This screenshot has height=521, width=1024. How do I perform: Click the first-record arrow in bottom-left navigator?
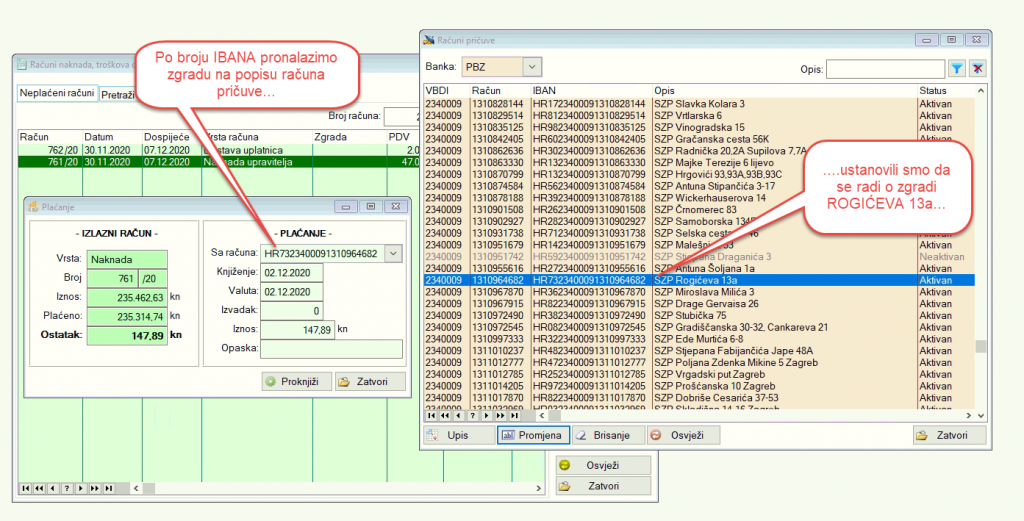[25, 488]
